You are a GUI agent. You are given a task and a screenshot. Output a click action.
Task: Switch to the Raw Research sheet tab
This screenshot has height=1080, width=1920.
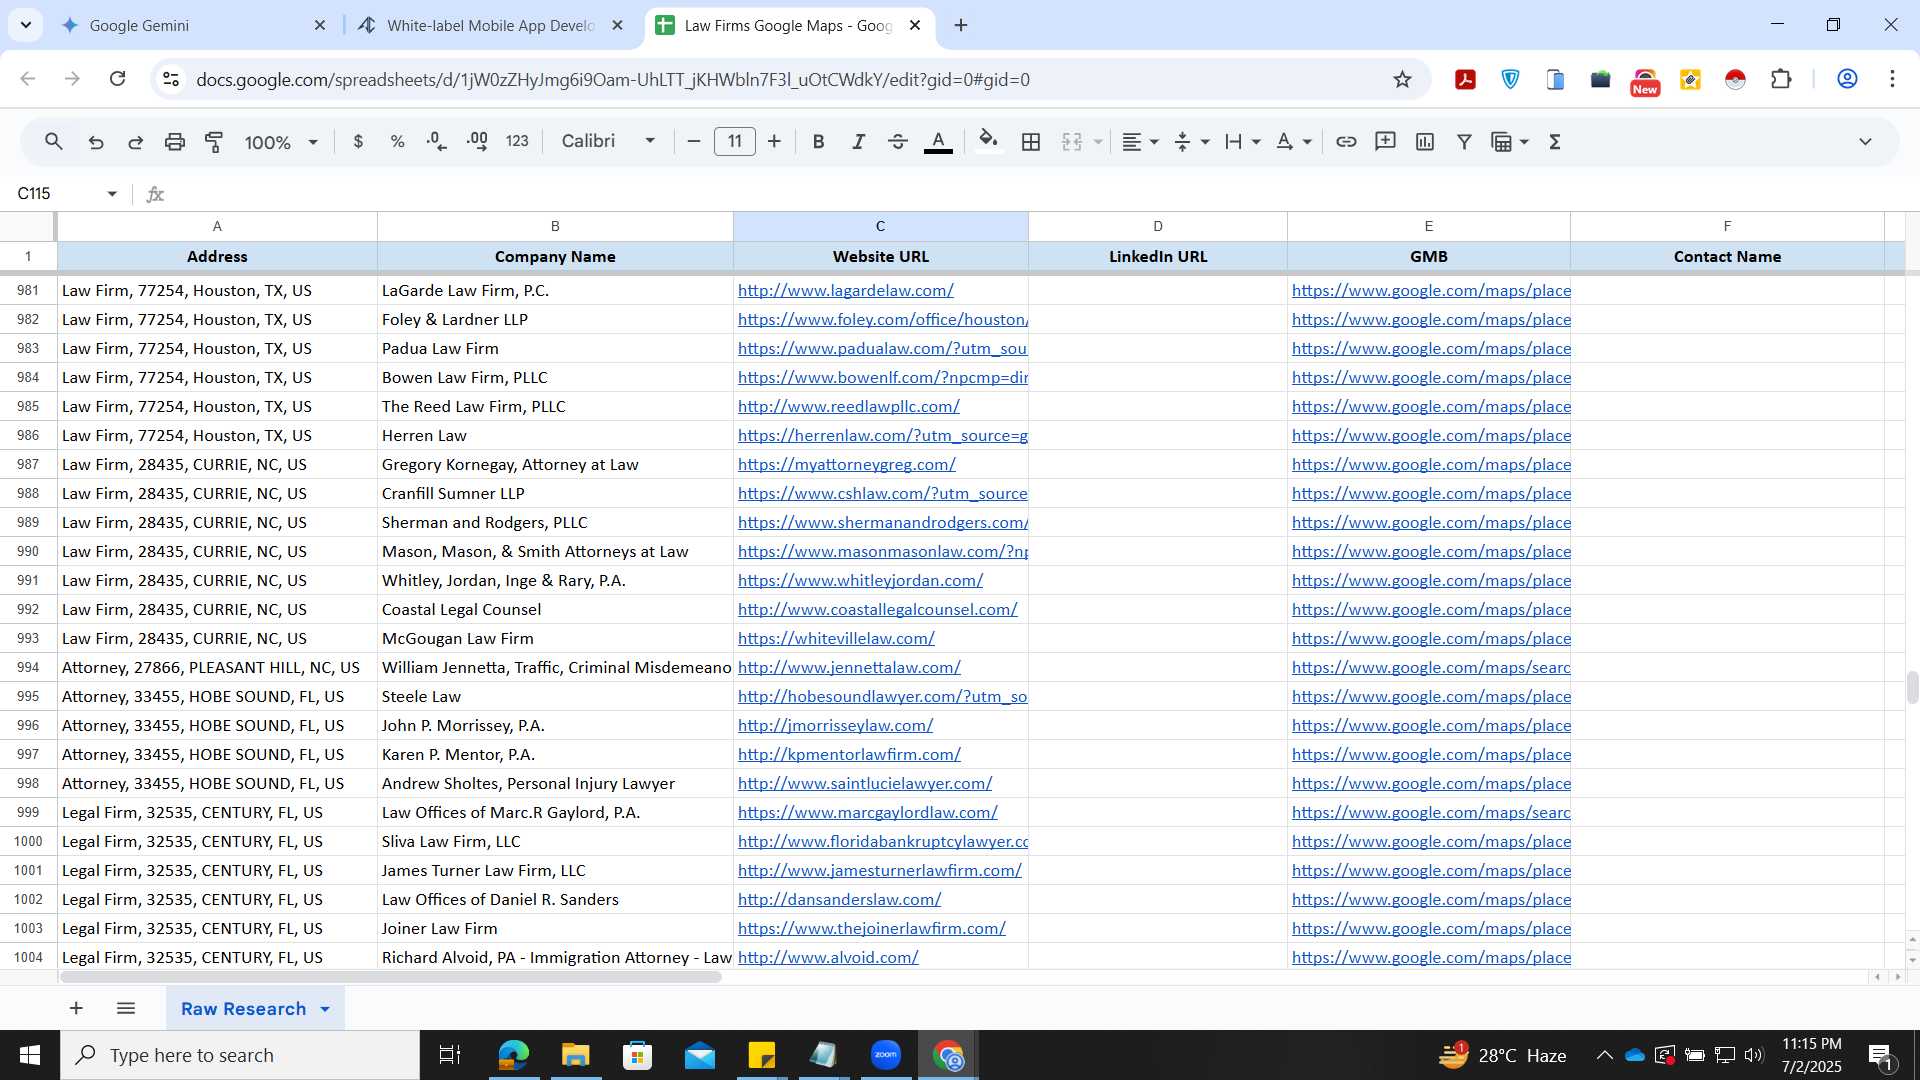tap(243, 1009)
